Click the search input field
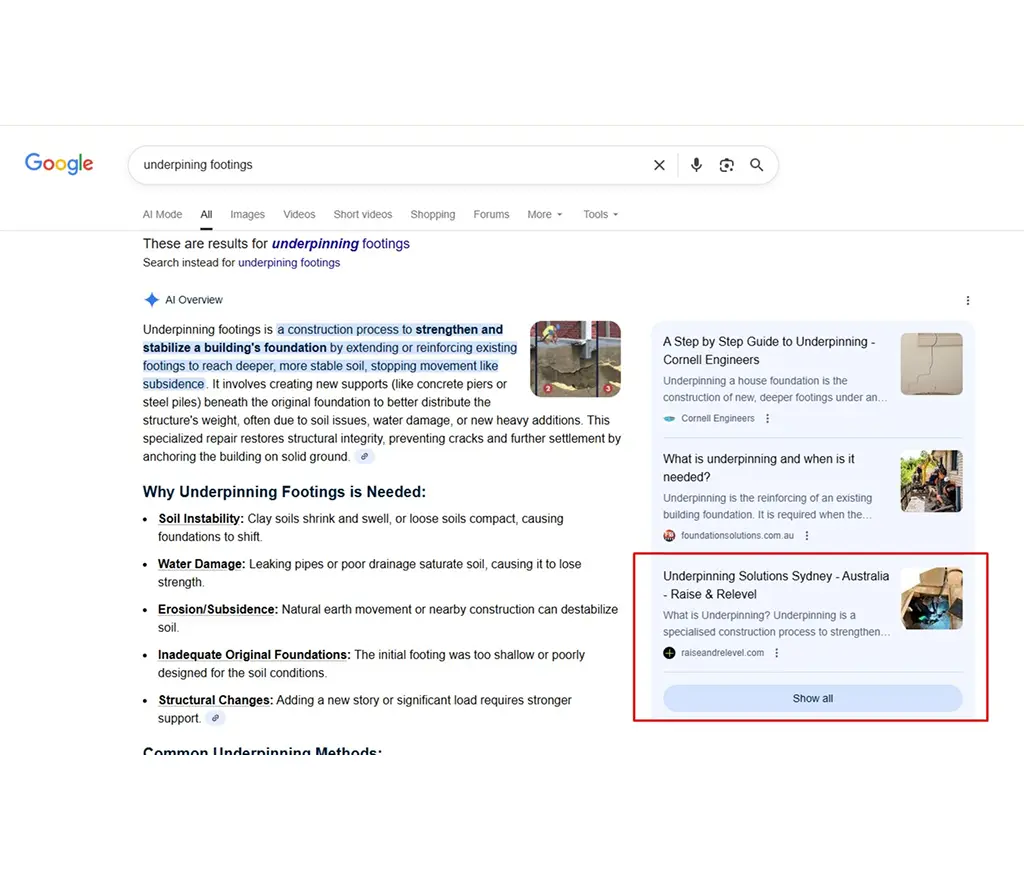 (390, 165)
